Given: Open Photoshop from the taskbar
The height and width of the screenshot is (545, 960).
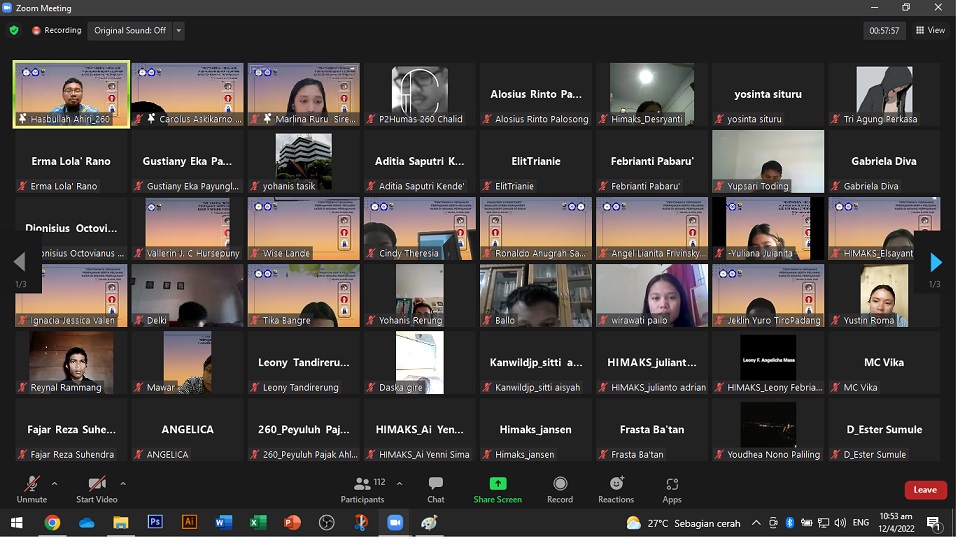Looking at the screenshot, I should [155, 523].
